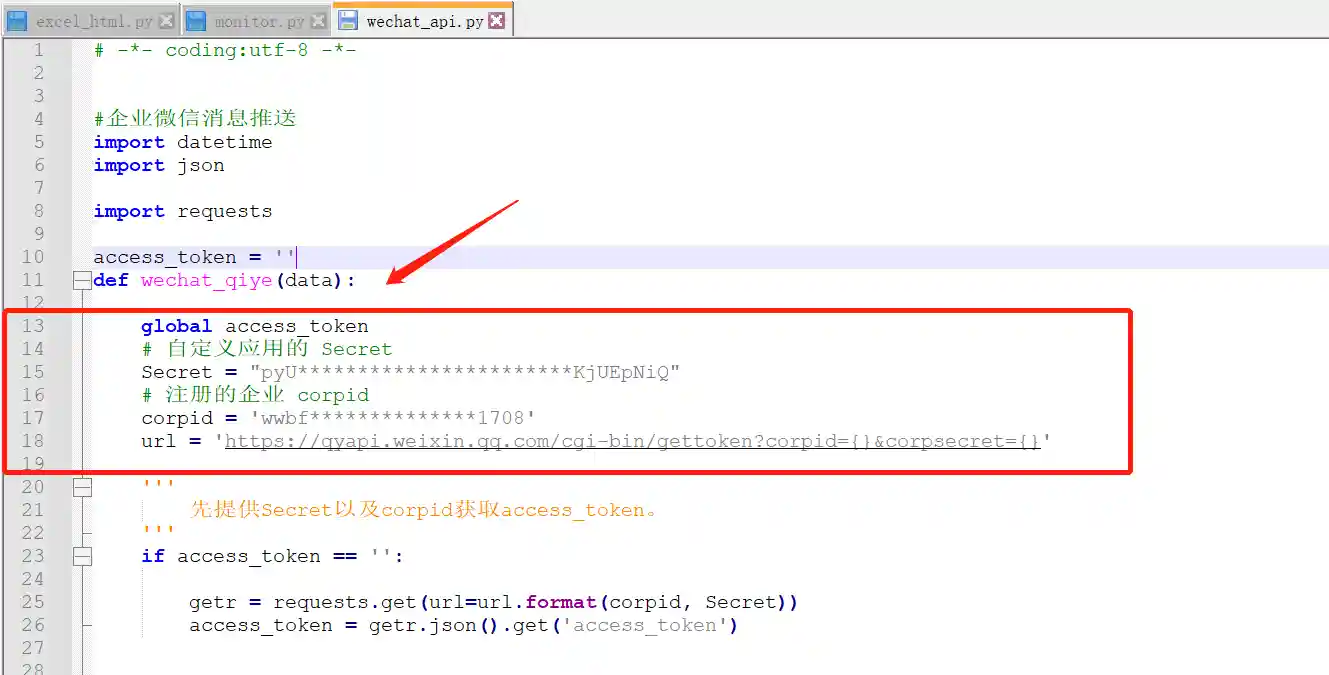Click the 'import datetime' line
This screenshot has height=675, width=1329.
(x=183, y=142)
